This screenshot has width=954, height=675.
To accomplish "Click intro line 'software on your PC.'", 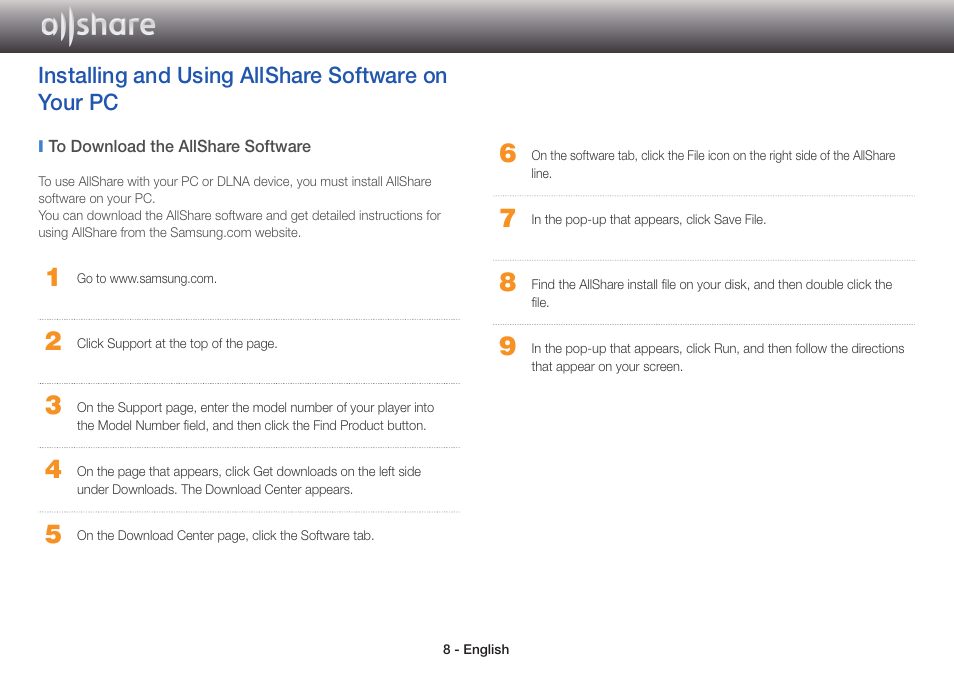I will coord(97,198).
